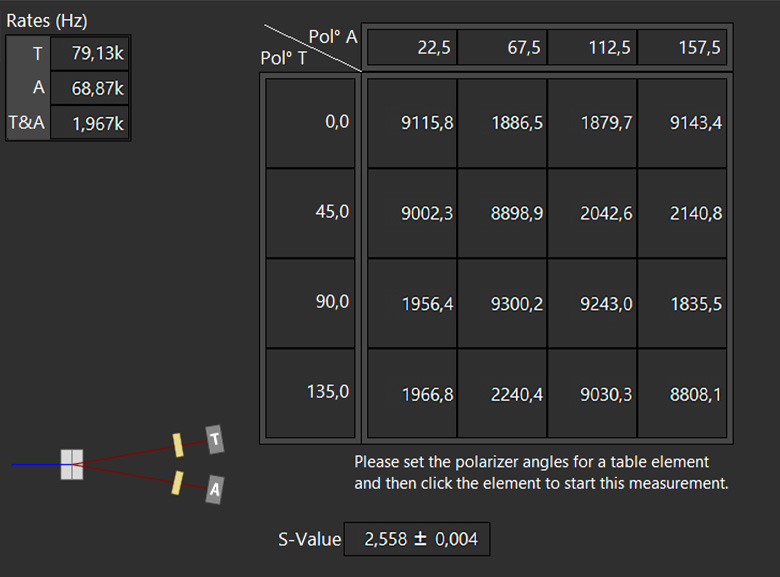The image size is (780, 577).
Task: Select the cell with value 2240,4
Action: coord(502,393)
